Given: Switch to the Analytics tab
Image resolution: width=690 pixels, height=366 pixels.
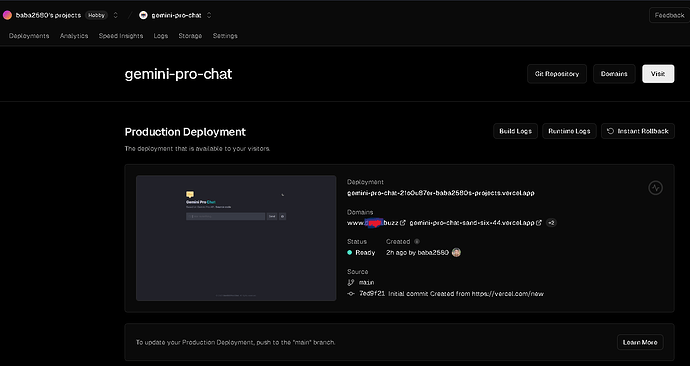Looking at the screenshot, I should pyautogui.click(x=74, y=36).
